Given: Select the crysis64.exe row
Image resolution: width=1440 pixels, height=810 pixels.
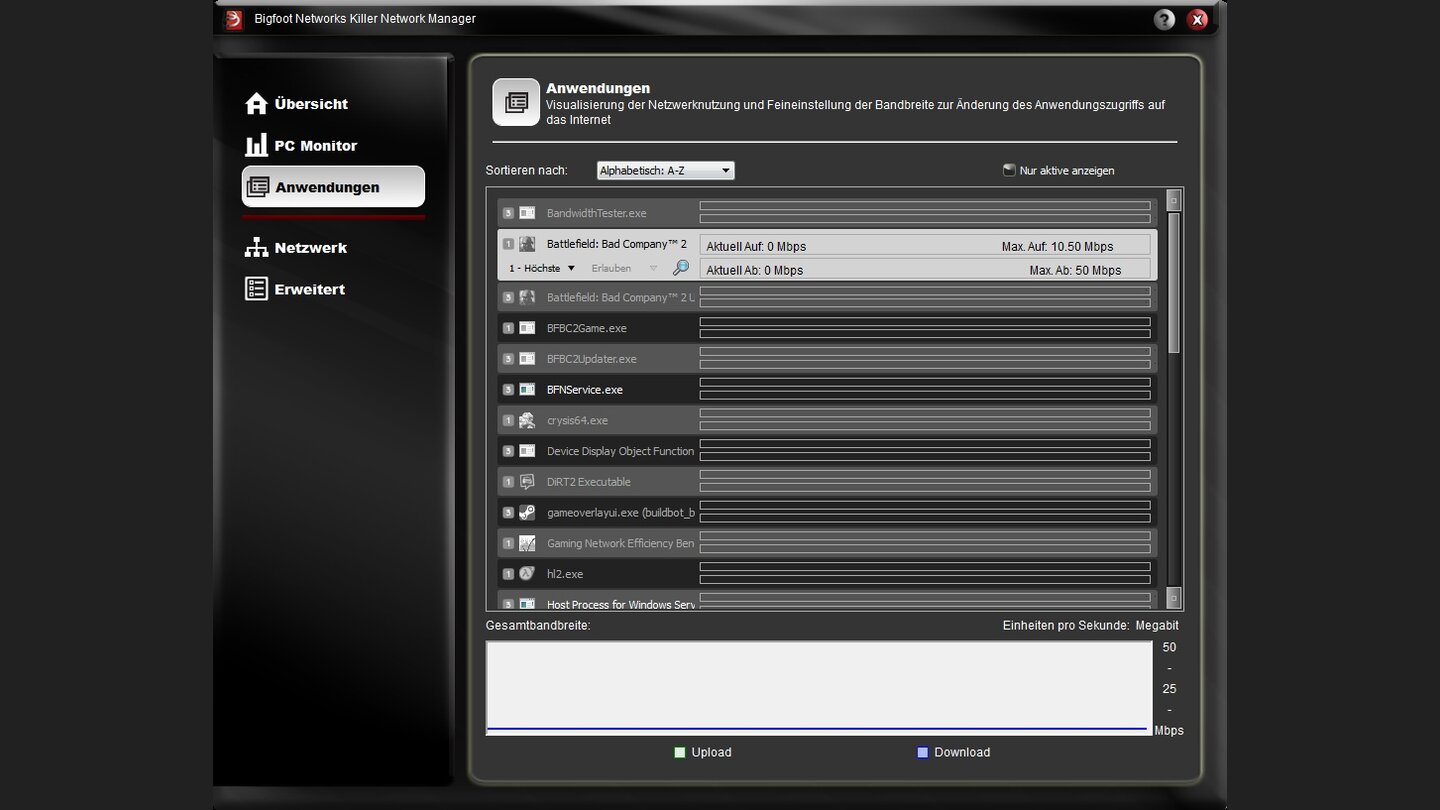Looking at the screenshot, I should point(827,421).
